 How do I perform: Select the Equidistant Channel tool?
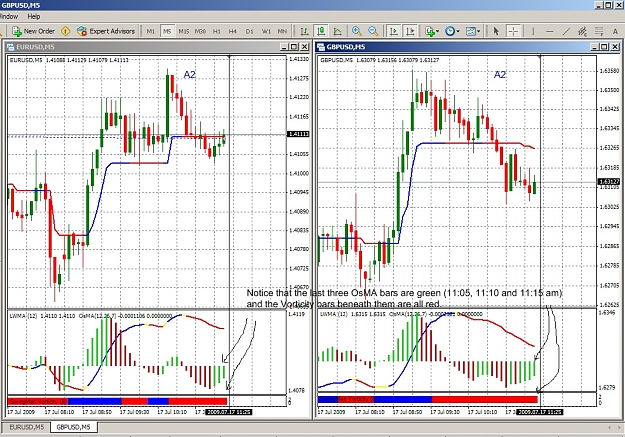pyautogui.click(x=582, y=31)
